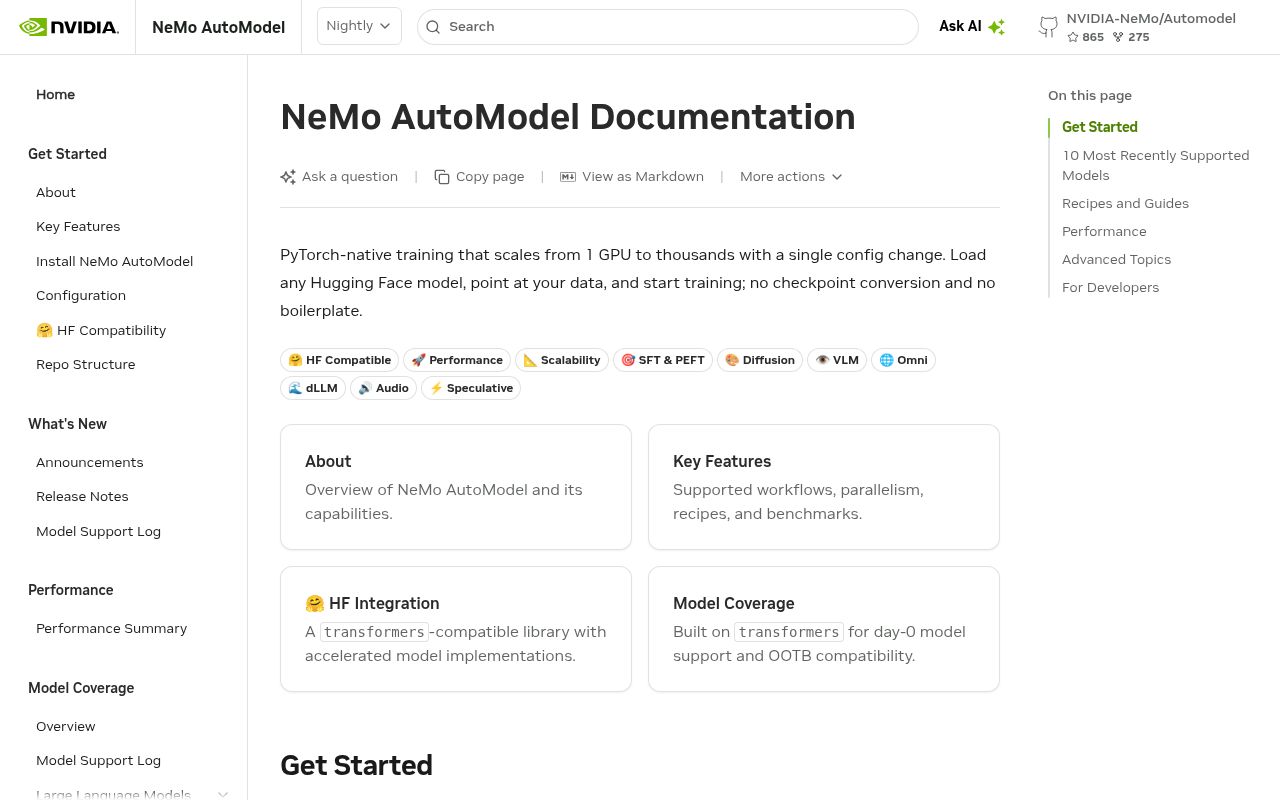Image resolution: width=1280 pixels, height=800 pixels.
Task: Click Ask a question button
Action: [x=339, y=177]
